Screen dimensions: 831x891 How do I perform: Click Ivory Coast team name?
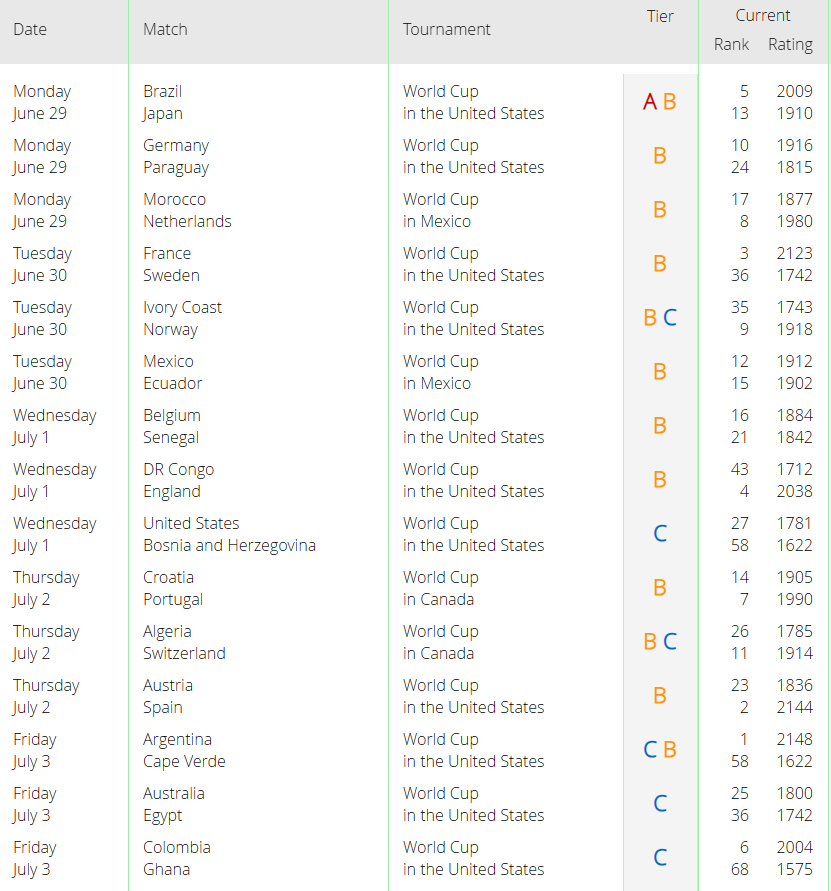point(182,307)
